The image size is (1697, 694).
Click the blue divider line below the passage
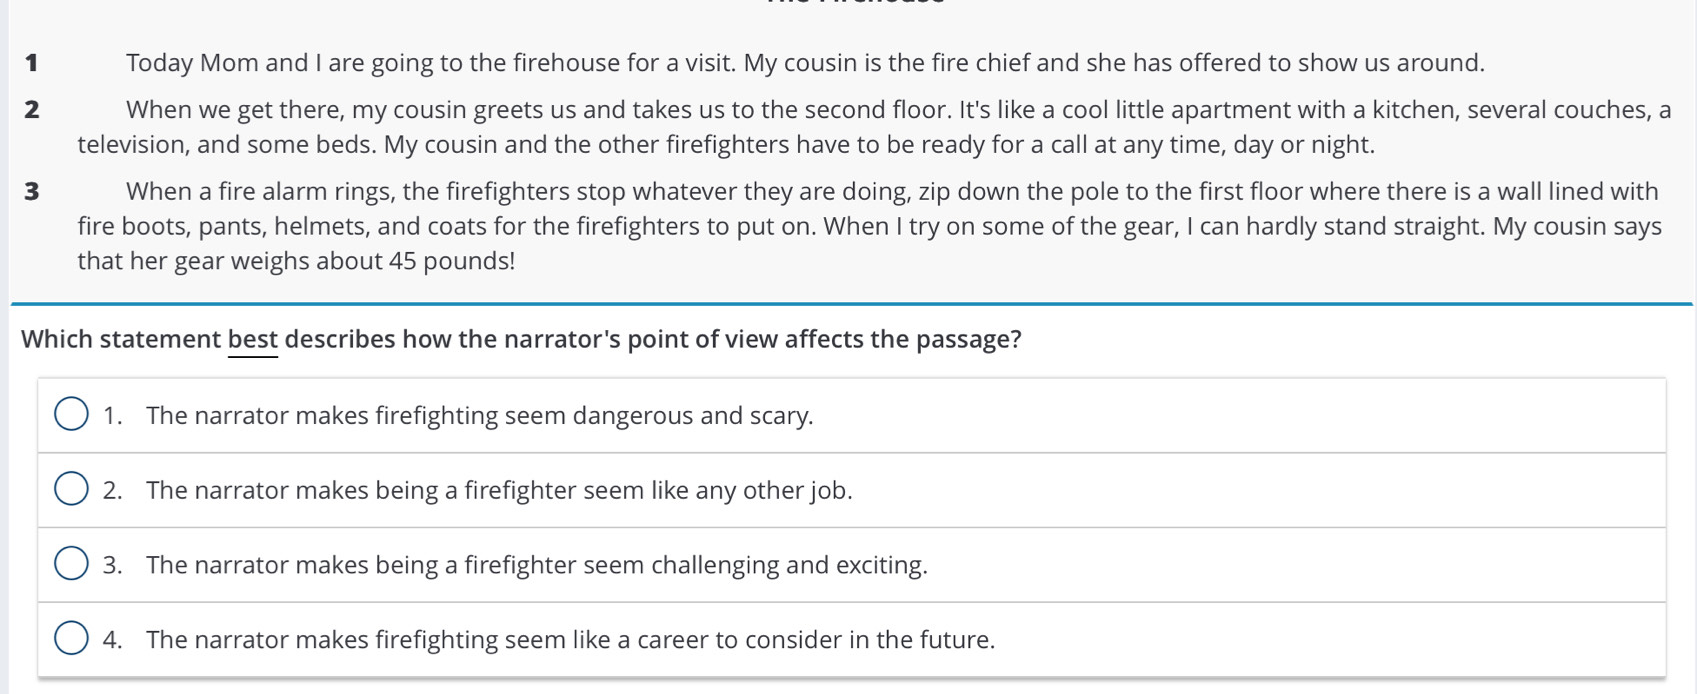(x=851, y=303)
